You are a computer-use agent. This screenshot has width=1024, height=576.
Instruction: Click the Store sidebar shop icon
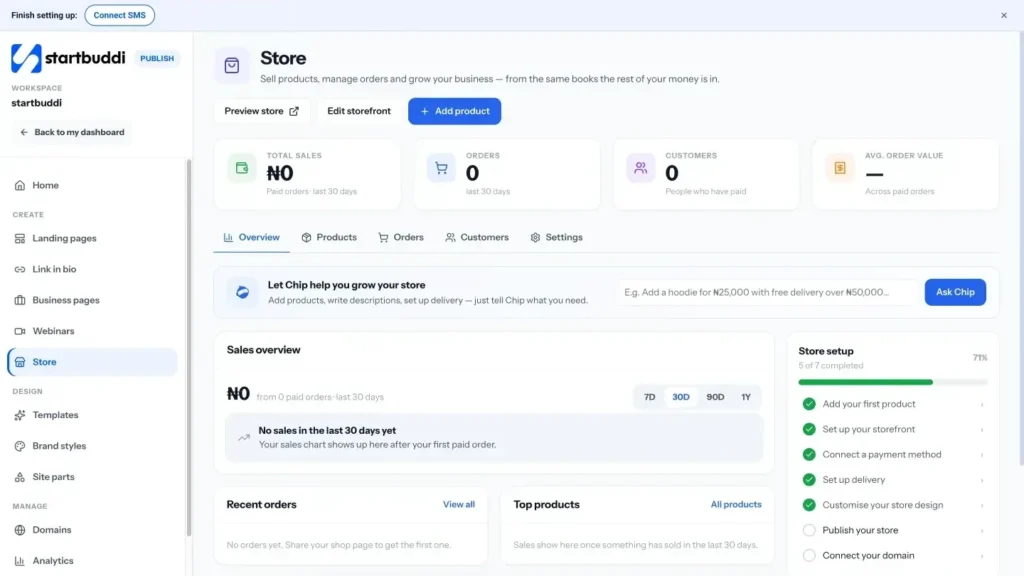tap(20, 362)
